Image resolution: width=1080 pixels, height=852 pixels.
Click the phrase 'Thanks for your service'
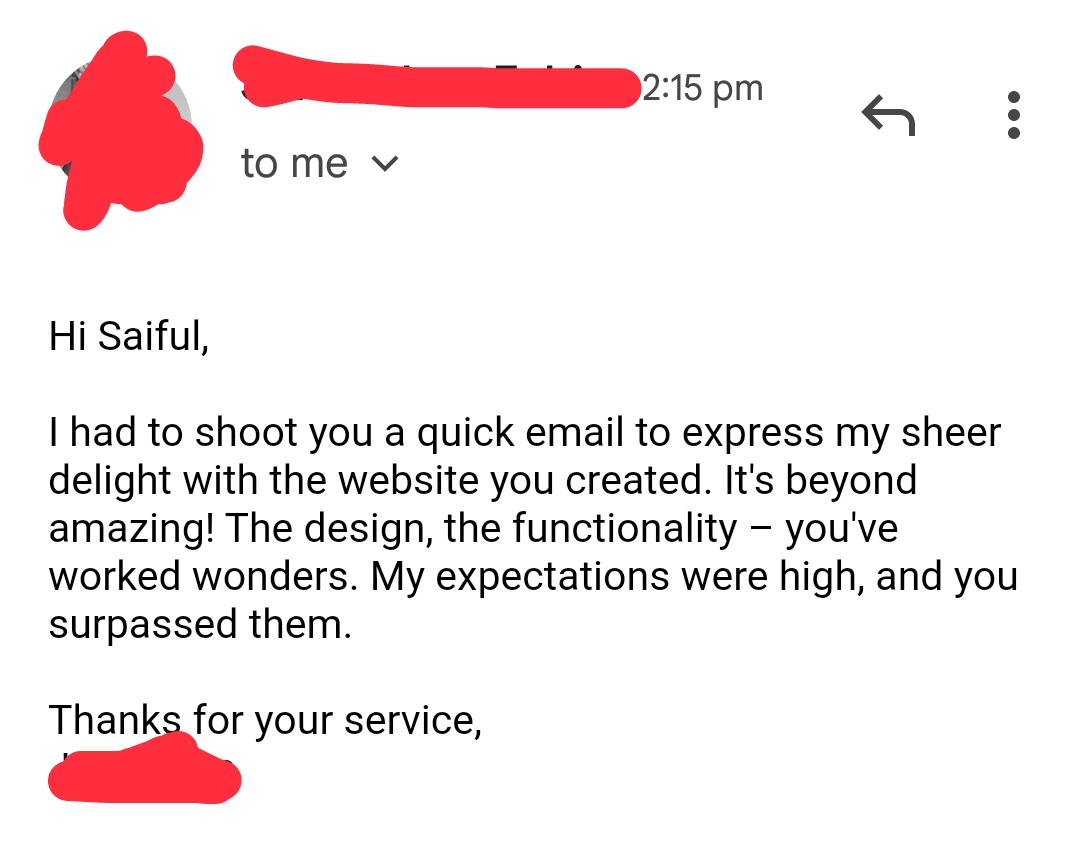(x=265, y=718)
